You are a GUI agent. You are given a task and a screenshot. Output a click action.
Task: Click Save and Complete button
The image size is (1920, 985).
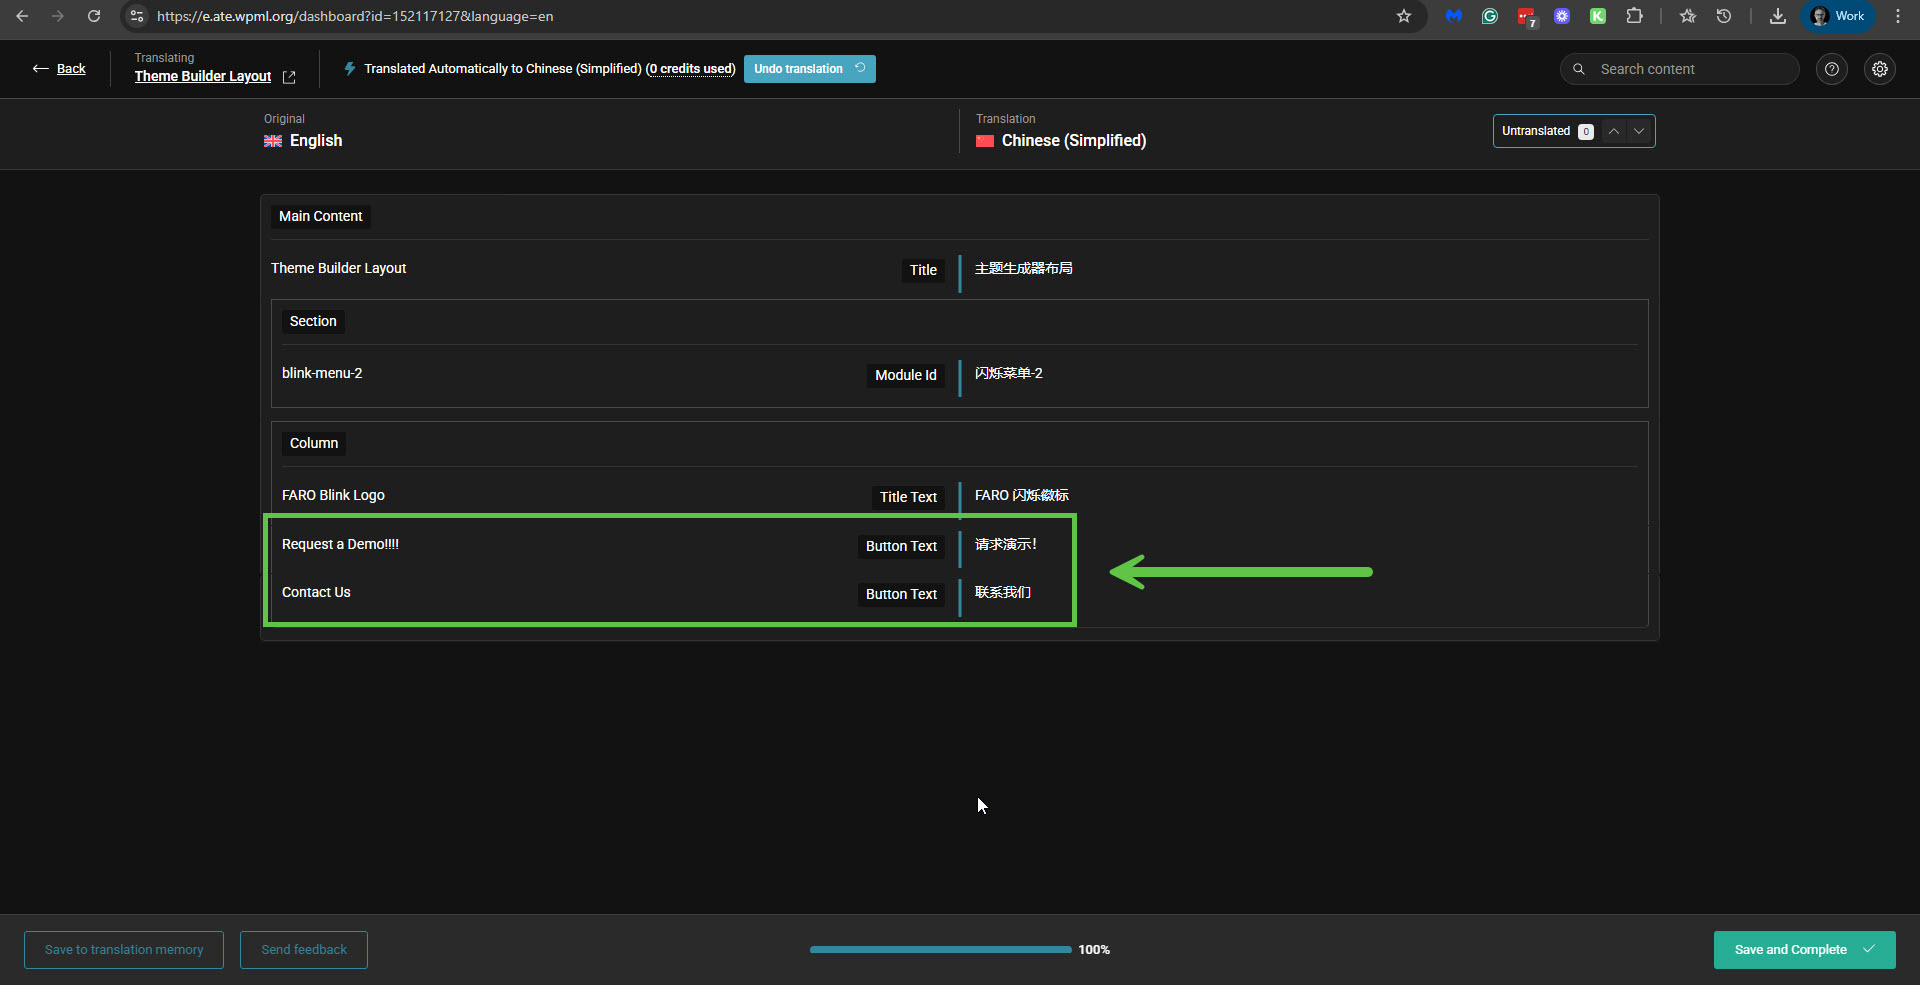(x=1803, y=950)
